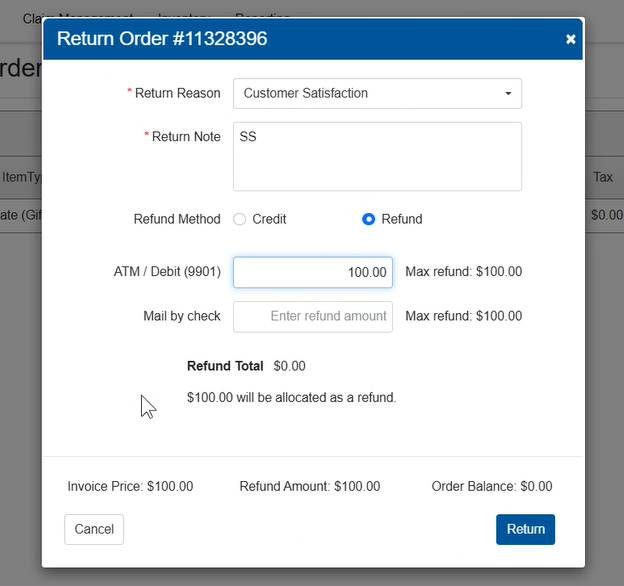Select the Credit refund method radio button
The width and height of the screenshot is (624, 586).
240,219
